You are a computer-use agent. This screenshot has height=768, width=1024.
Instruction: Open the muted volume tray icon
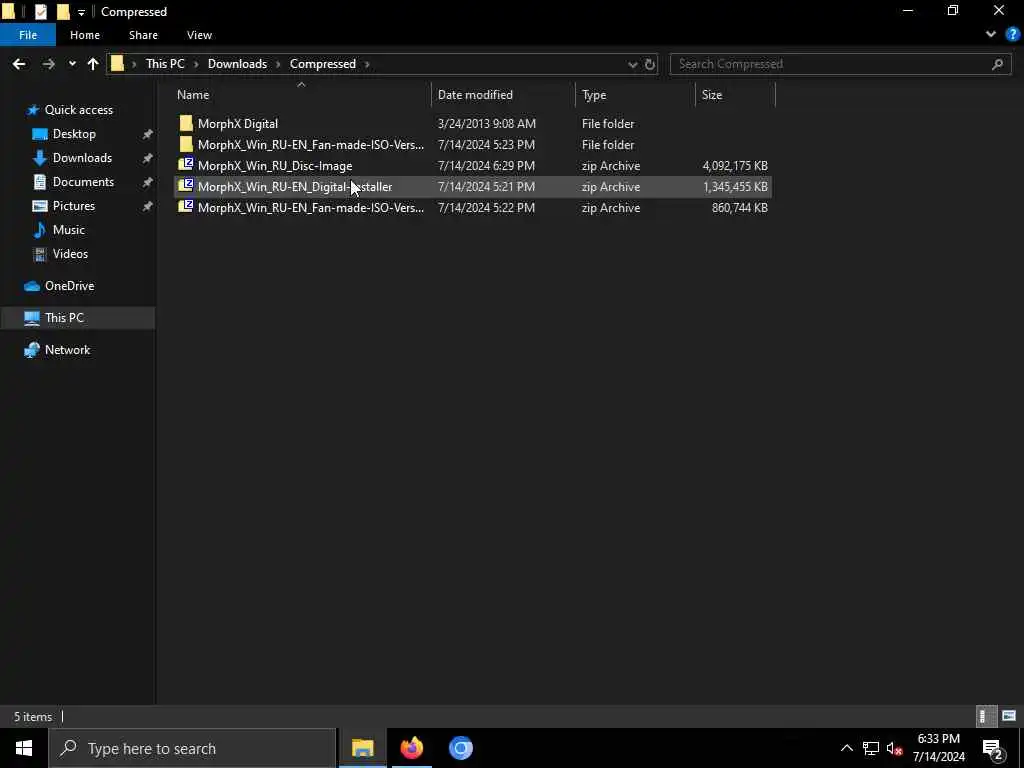click(x=894, y=748)
